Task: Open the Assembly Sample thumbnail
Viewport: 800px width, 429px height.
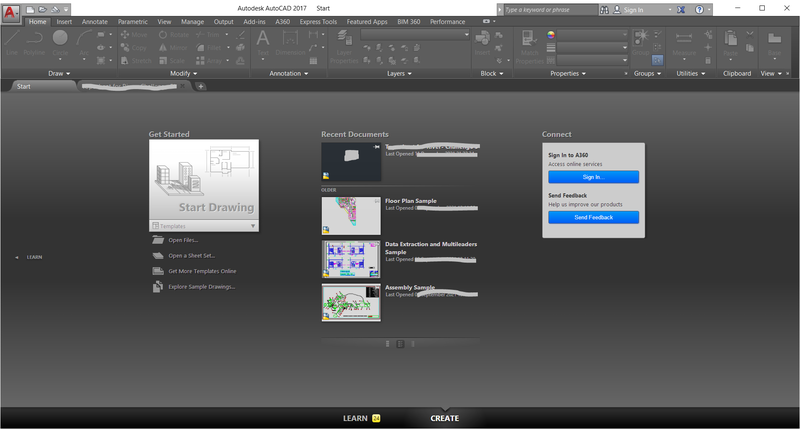Action: pos(351,302)
